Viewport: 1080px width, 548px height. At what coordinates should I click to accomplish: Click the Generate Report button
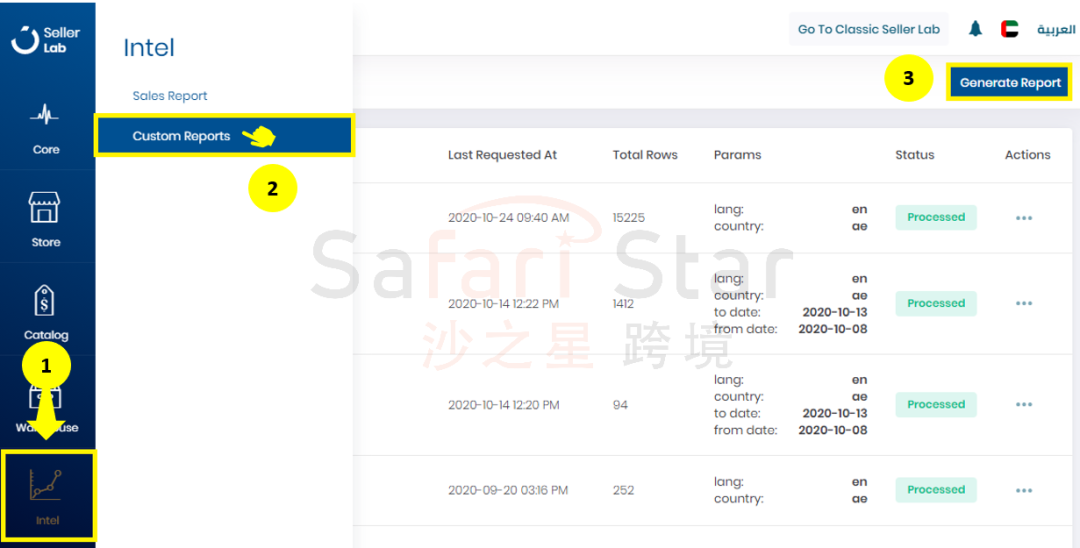[x=1010, y=83]
